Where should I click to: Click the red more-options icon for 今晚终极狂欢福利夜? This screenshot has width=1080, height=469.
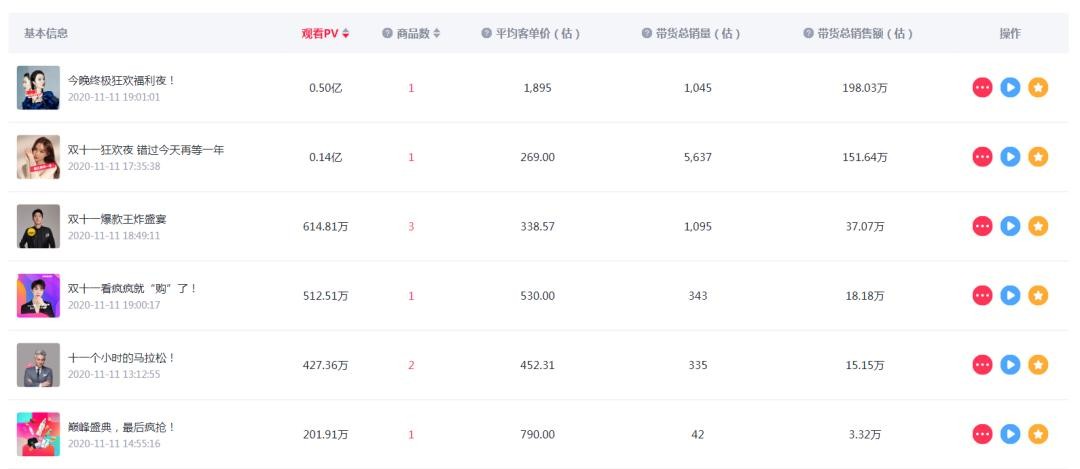[x=982, y=88]
